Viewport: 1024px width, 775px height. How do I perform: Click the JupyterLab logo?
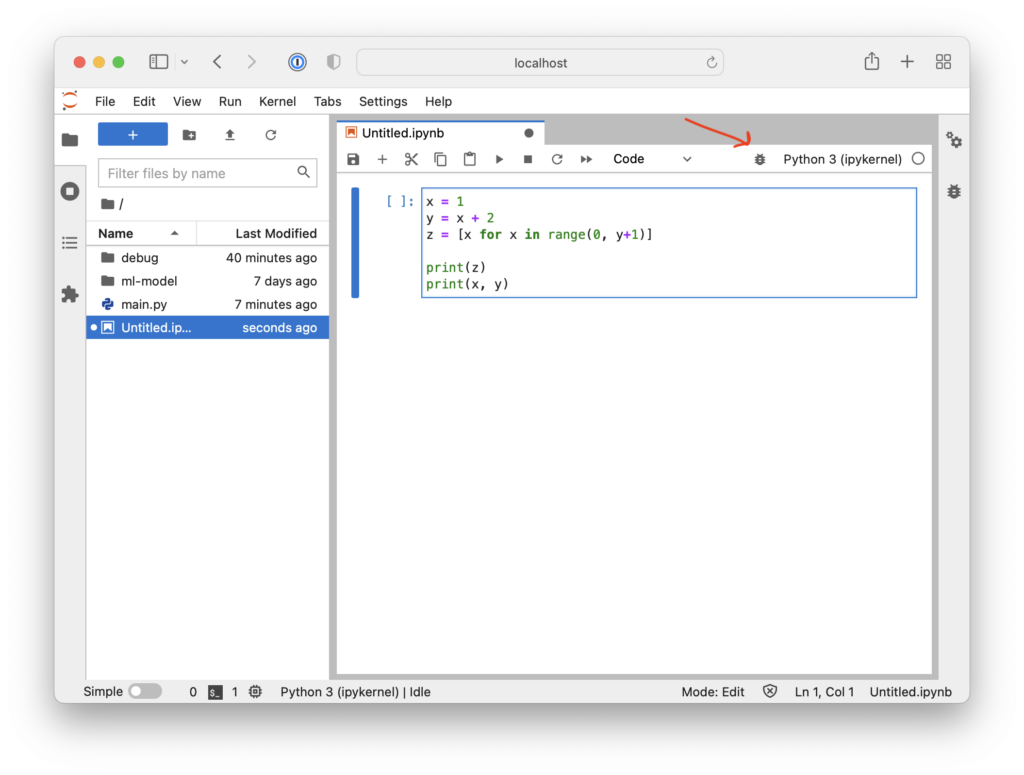70,101
